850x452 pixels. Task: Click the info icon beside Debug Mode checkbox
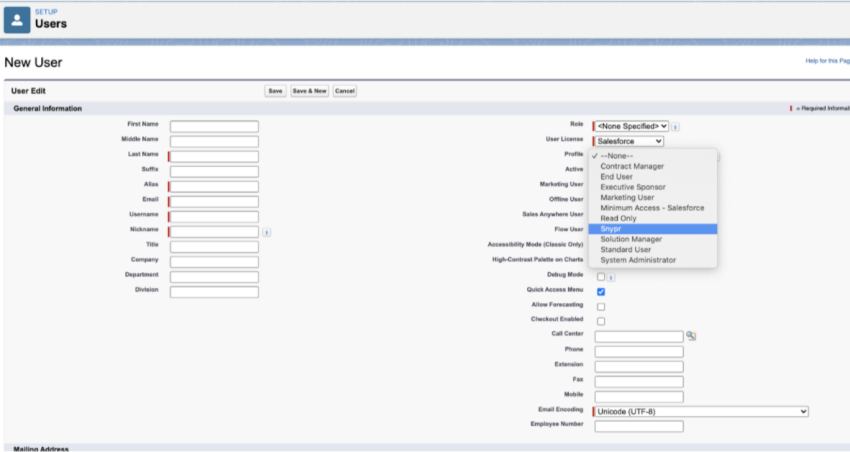pyautogui.click(x=611, y=277)
